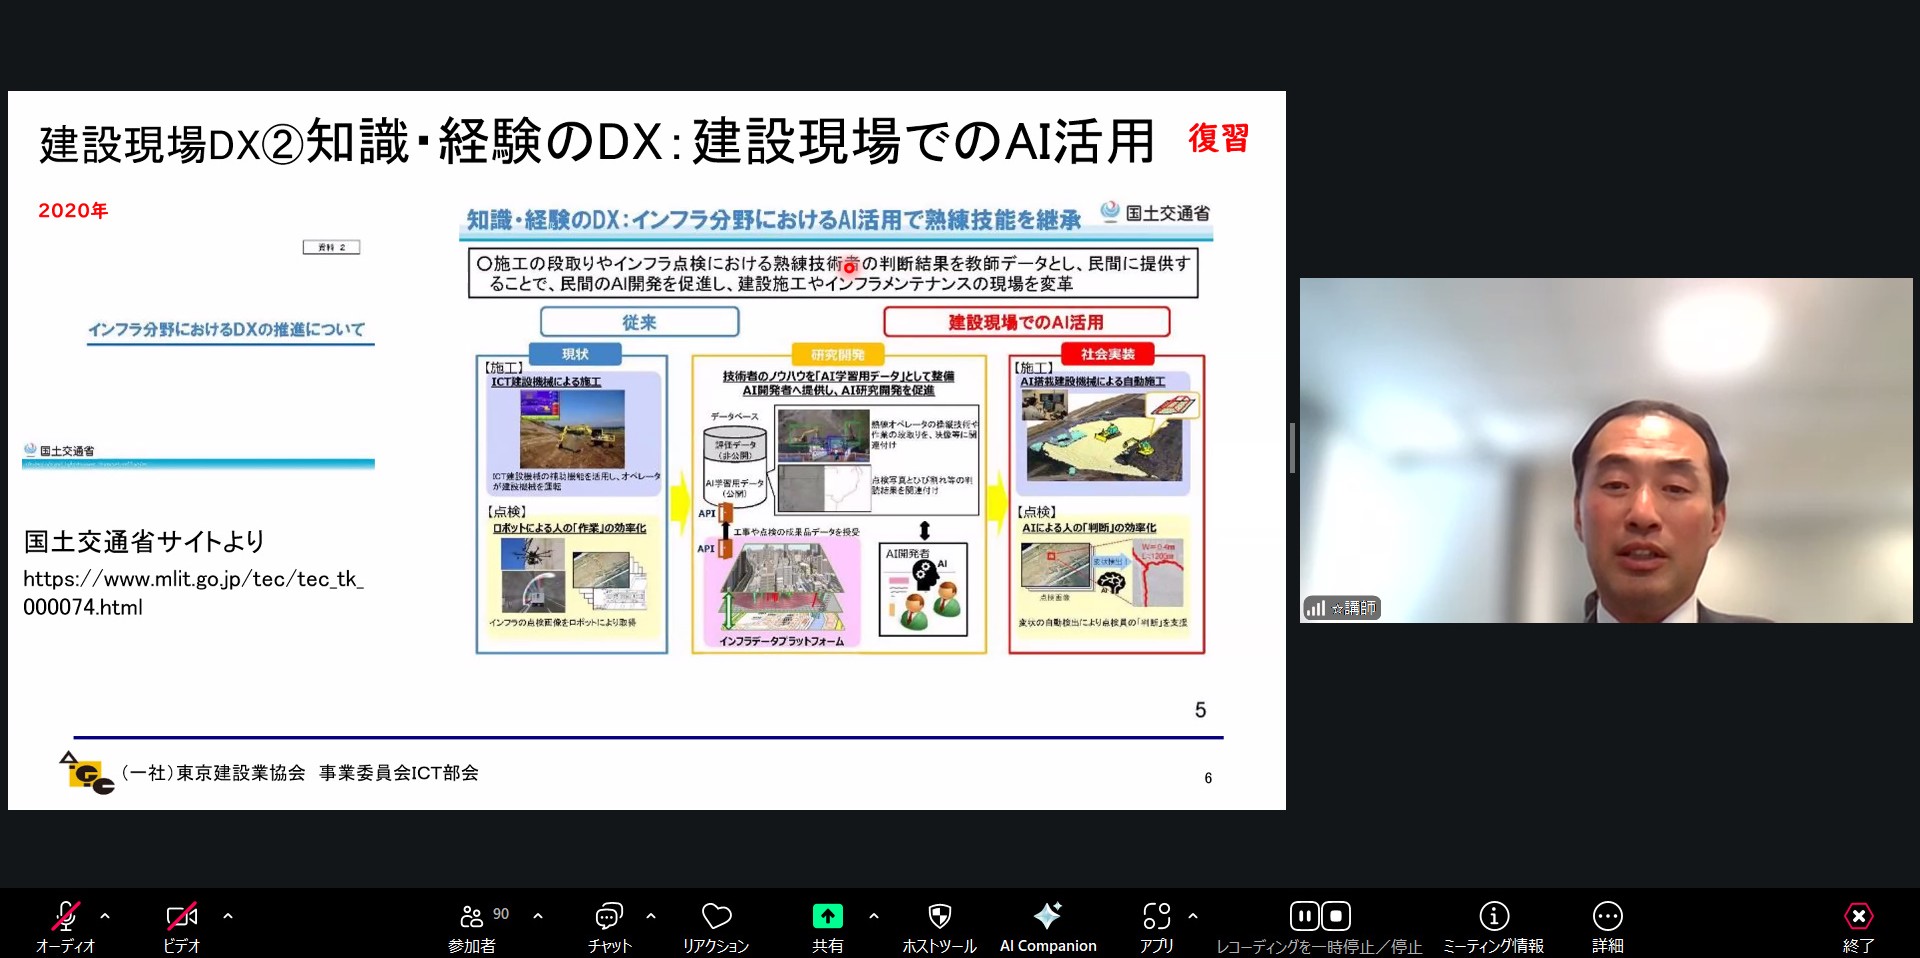Stop the recording
Screen dimensions: 1920x958
[1337, 916]
